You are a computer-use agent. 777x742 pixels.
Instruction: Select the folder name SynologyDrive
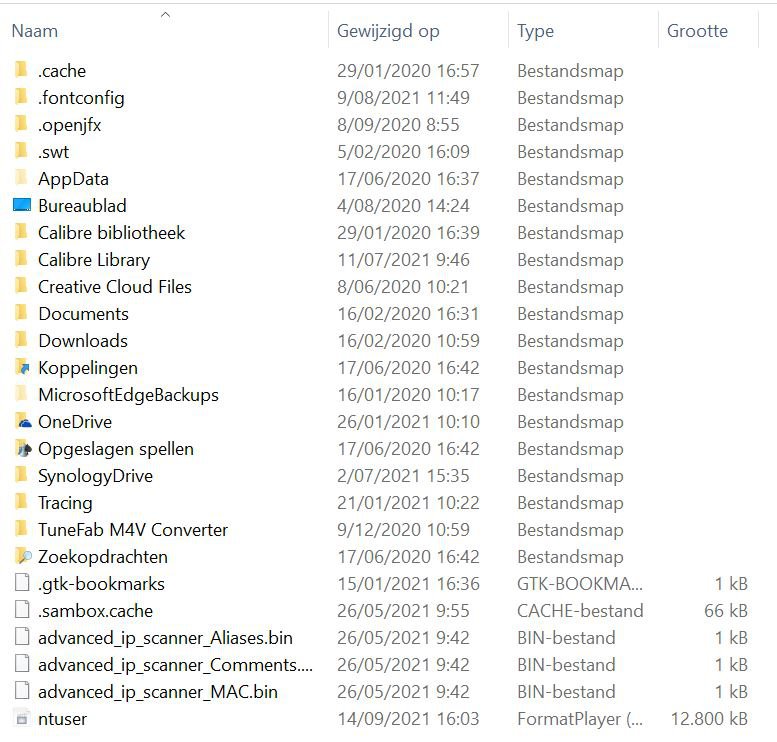95,476
